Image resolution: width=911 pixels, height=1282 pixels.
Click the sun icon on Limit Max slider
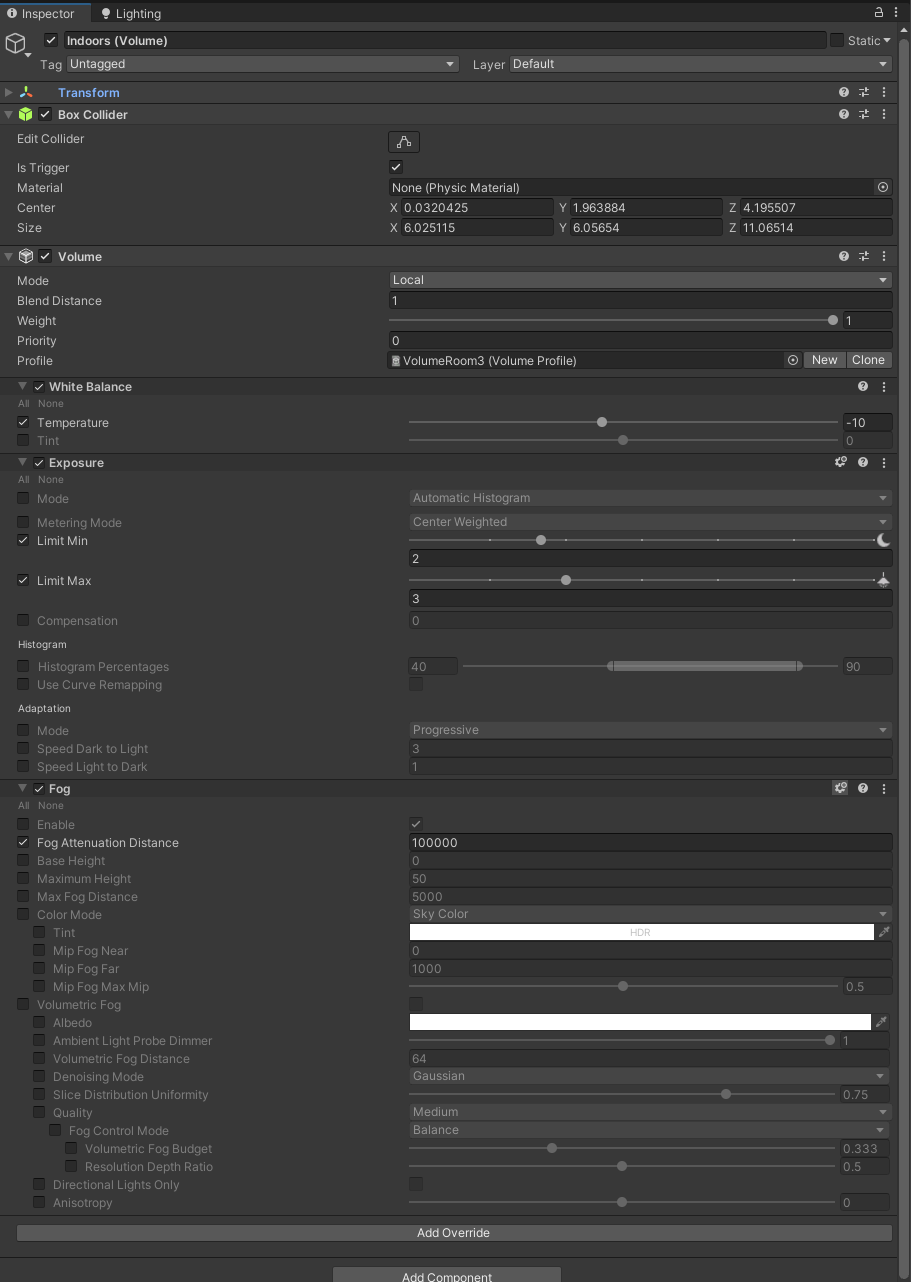pyautogui.click(x=884, y=579)
